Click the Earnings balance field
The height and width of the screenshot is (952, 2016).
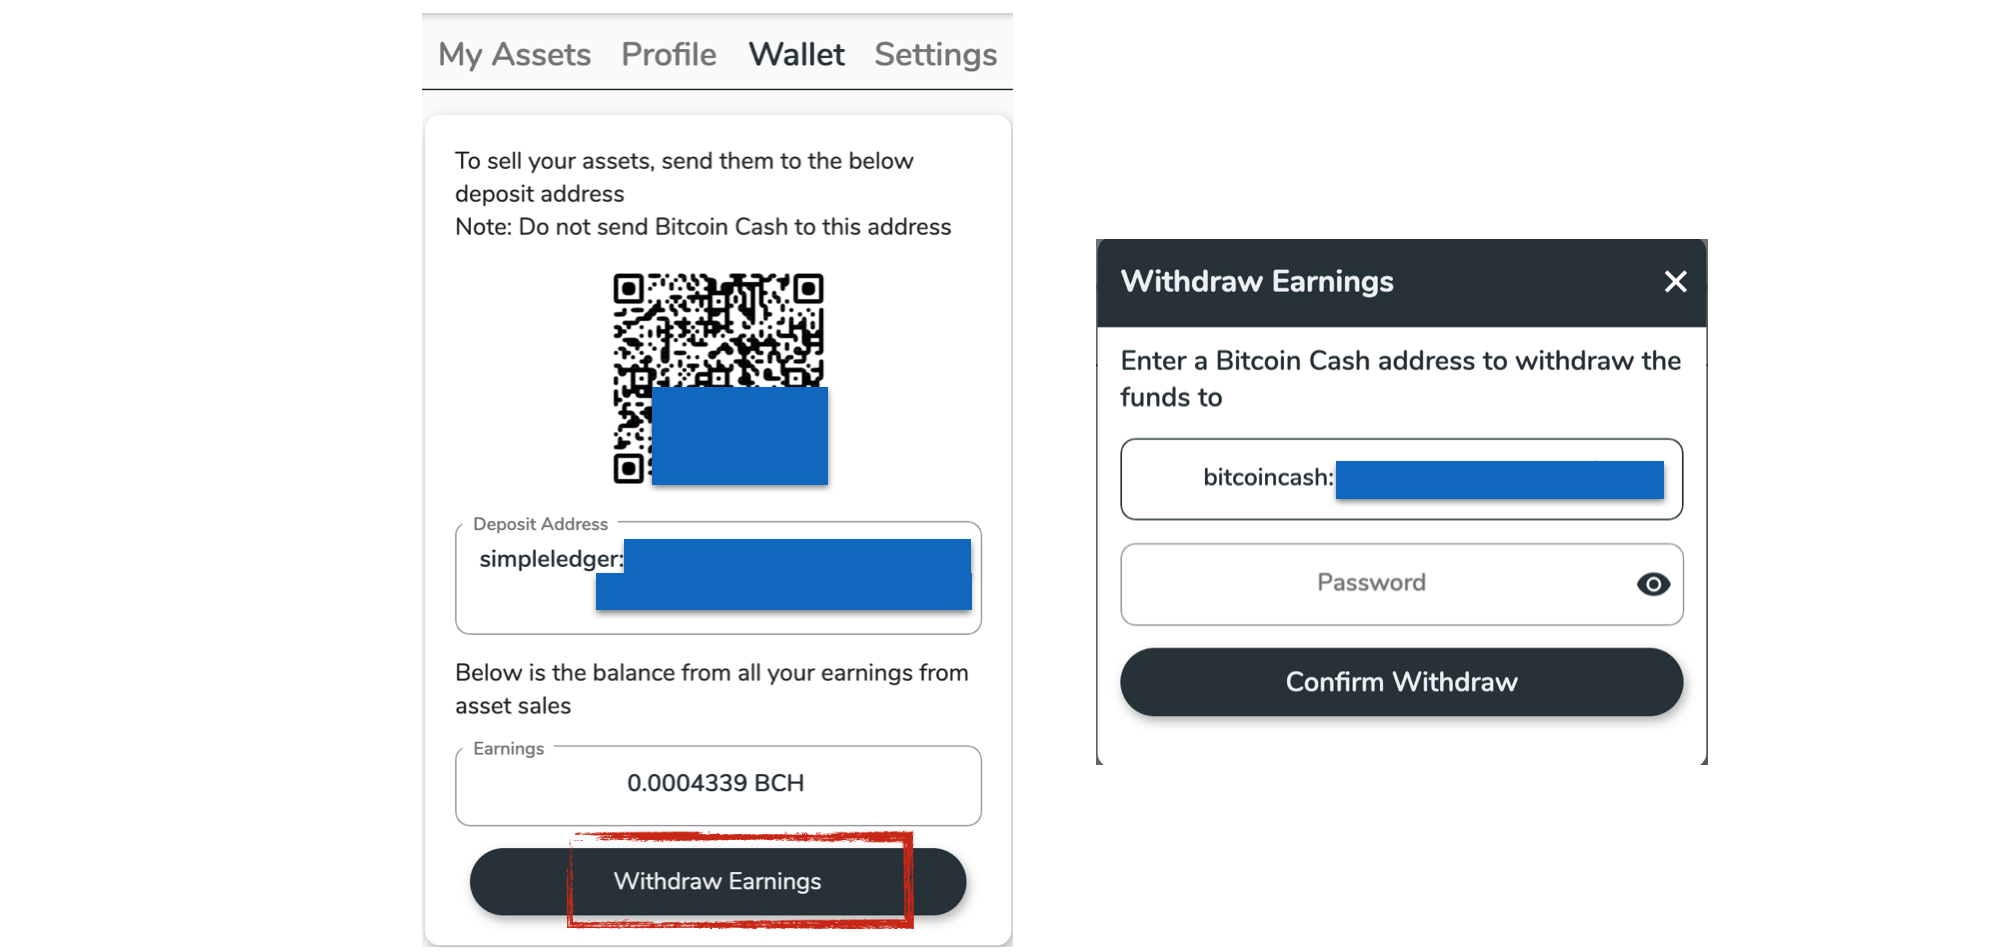tap(718, 785)
